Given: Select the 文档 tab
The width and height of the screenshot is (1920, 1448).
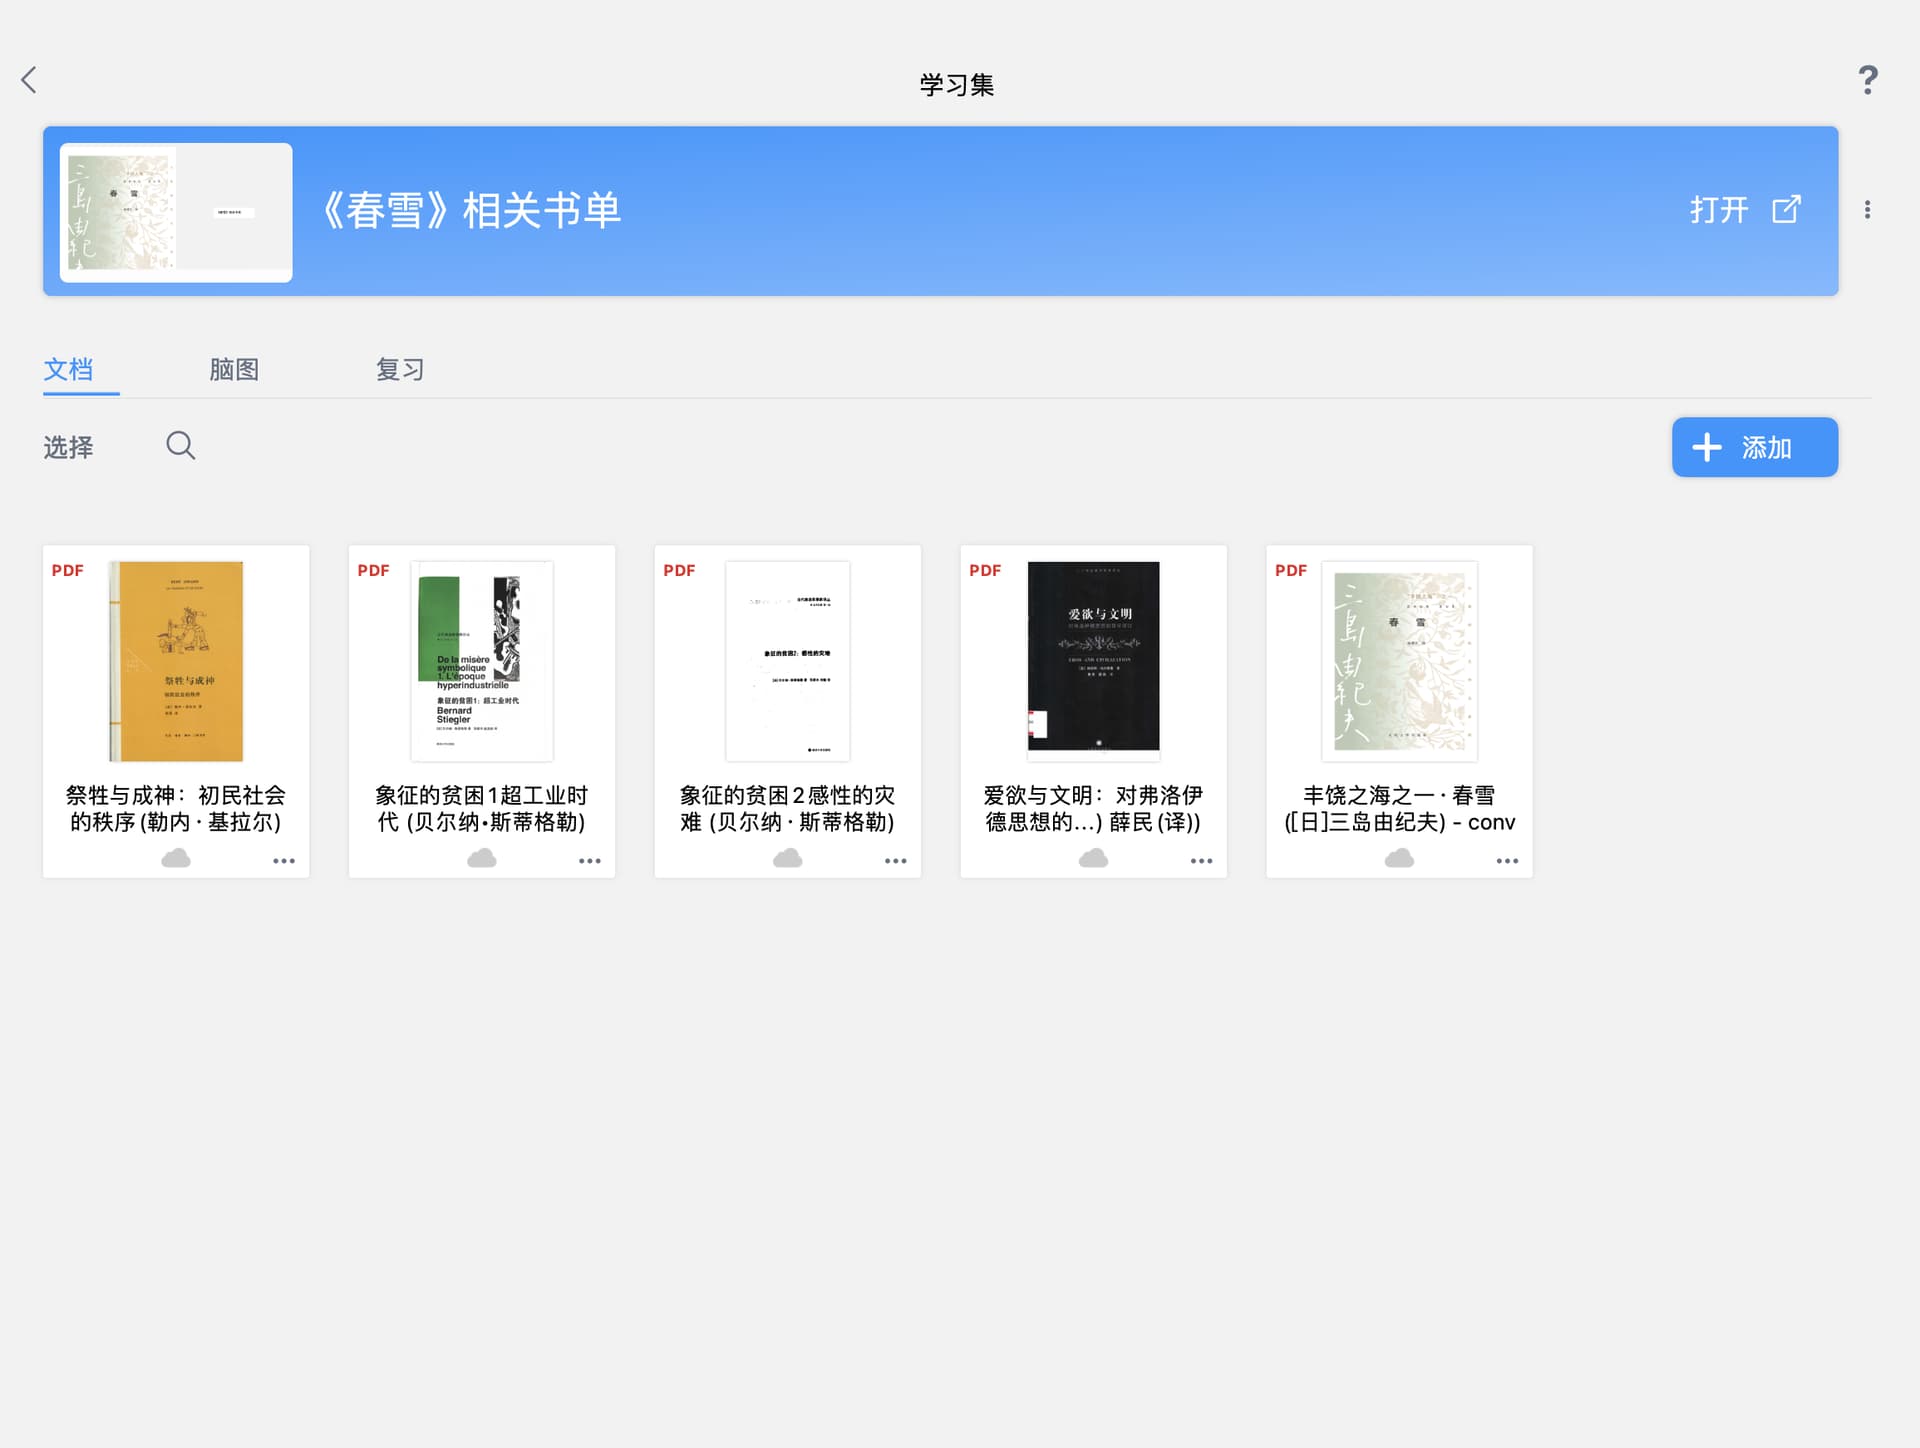Looking at the screenshot, I should pyautogui.click(x=69, y=370).
